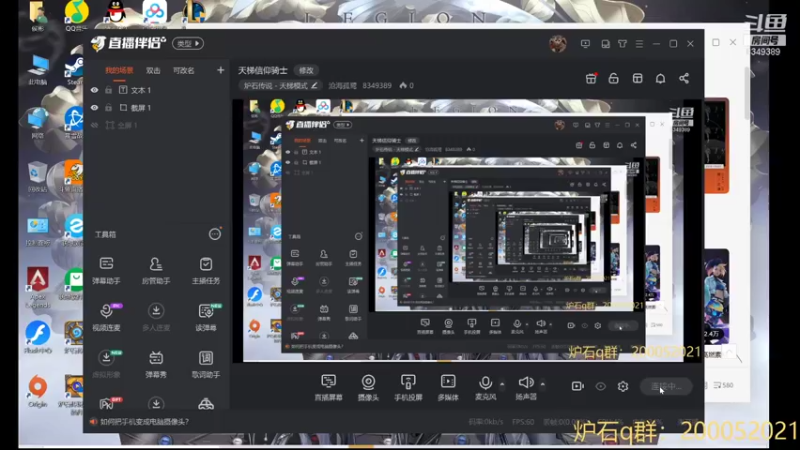Switch to the 双击 scene tab

tap(153, 70)
